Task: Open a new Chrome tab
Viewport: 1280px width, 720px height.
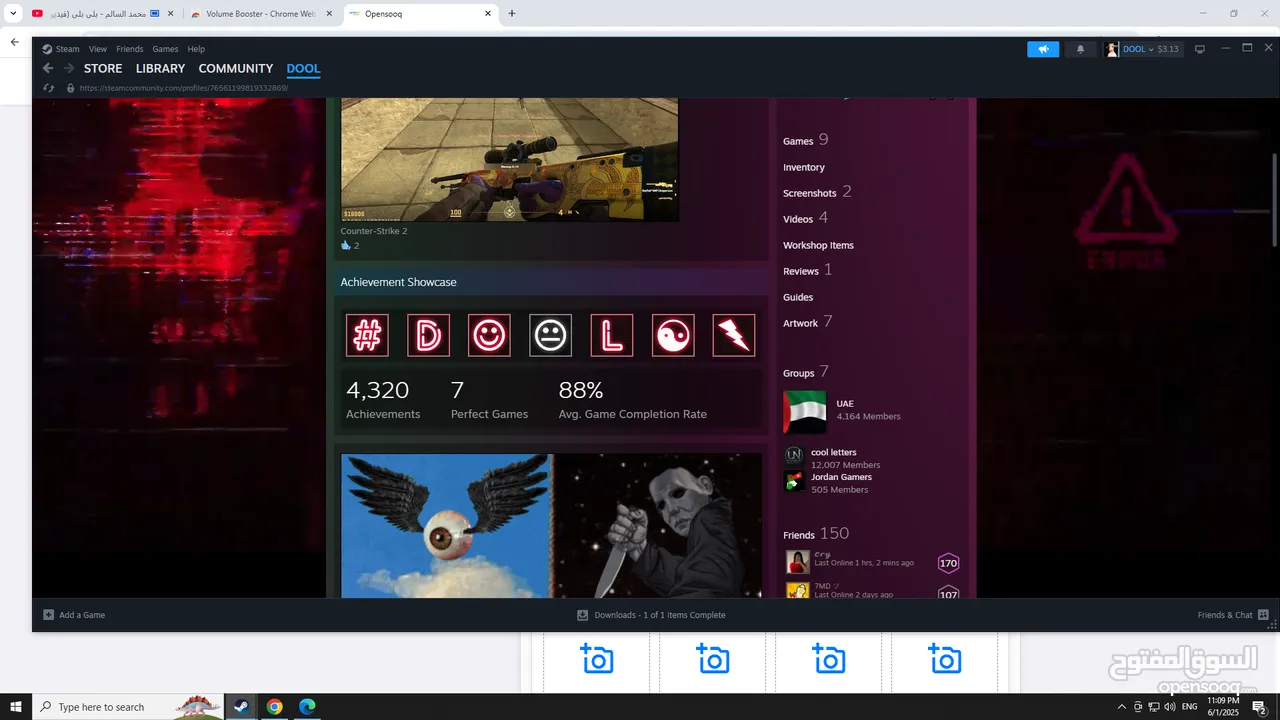Action: coord(512,14)
